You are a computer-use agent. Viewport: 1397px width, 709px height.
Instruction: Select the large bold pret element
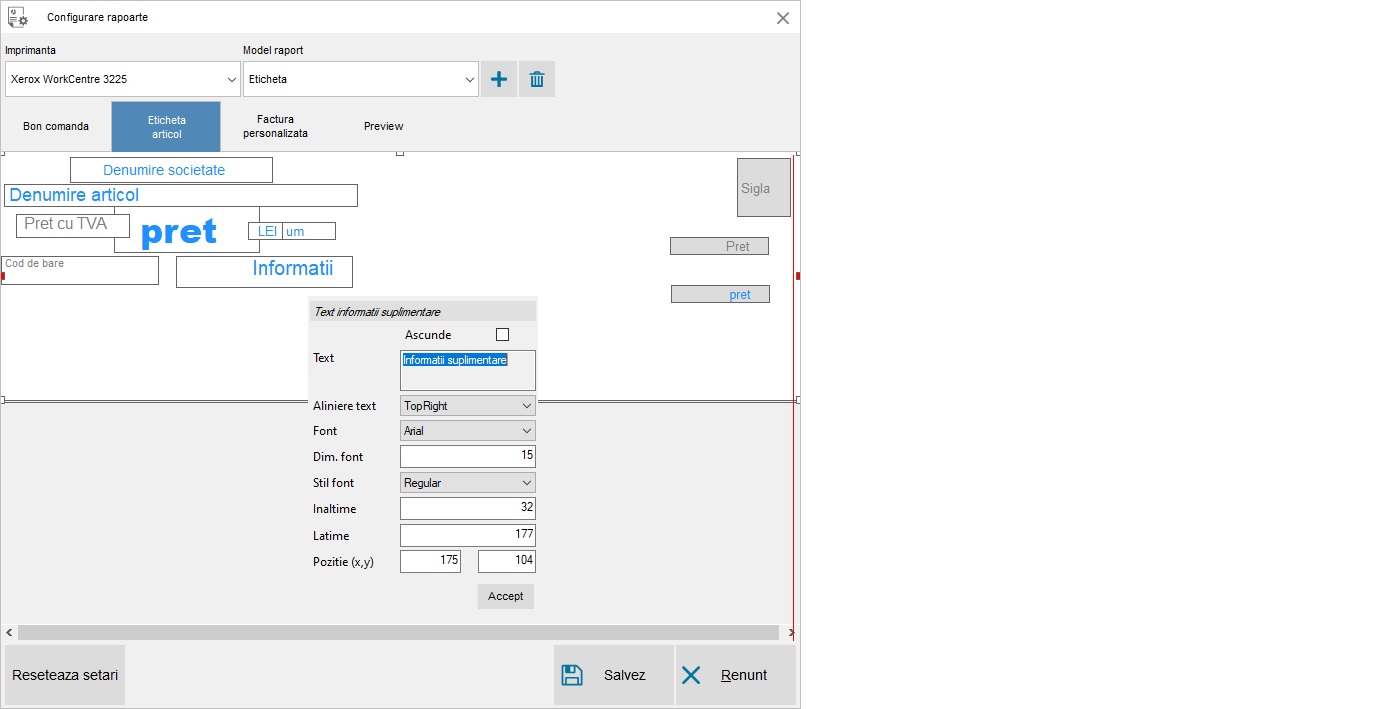click(187, 232)
